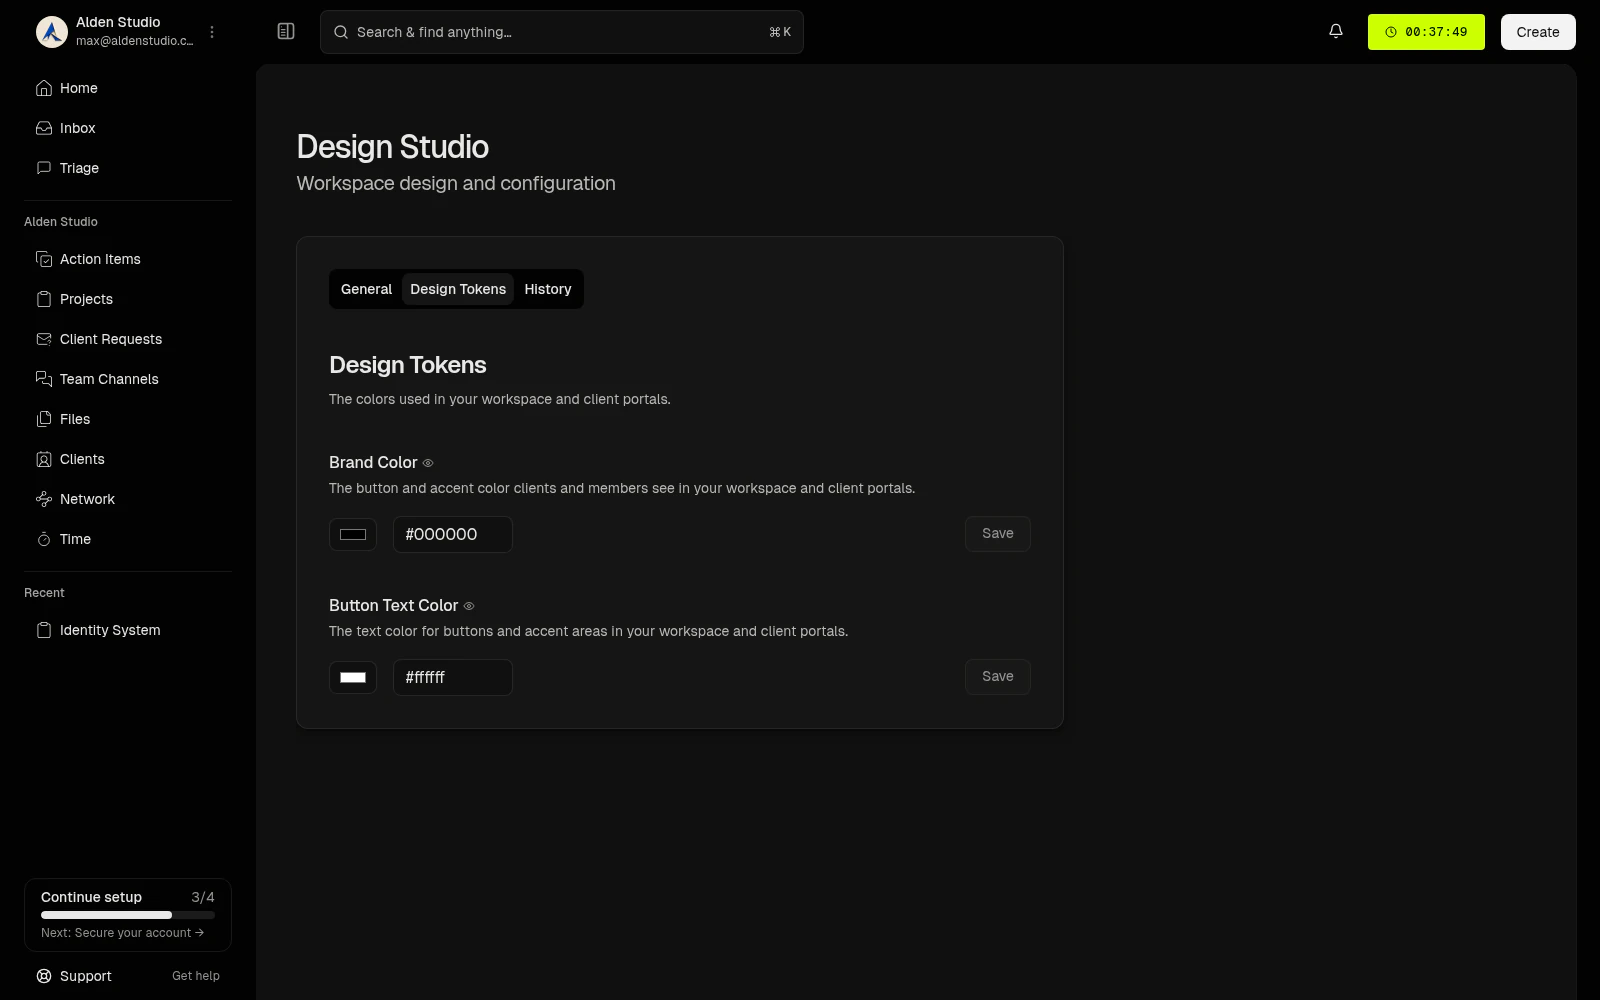Open Network in the sidebar

coord(128,499)
